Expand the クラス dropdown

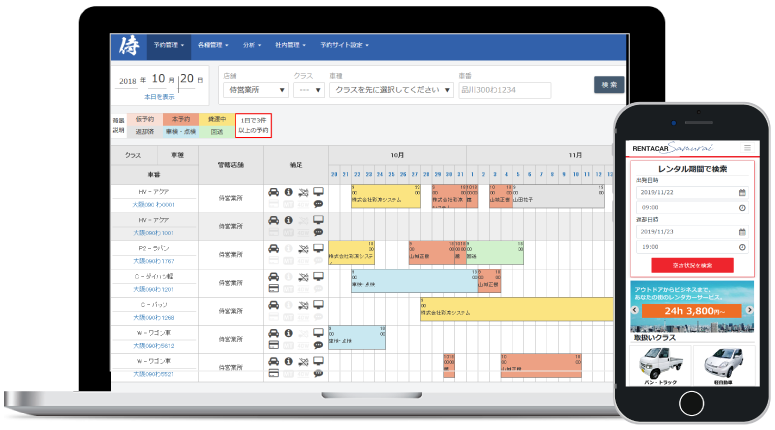tap(307, 90)
